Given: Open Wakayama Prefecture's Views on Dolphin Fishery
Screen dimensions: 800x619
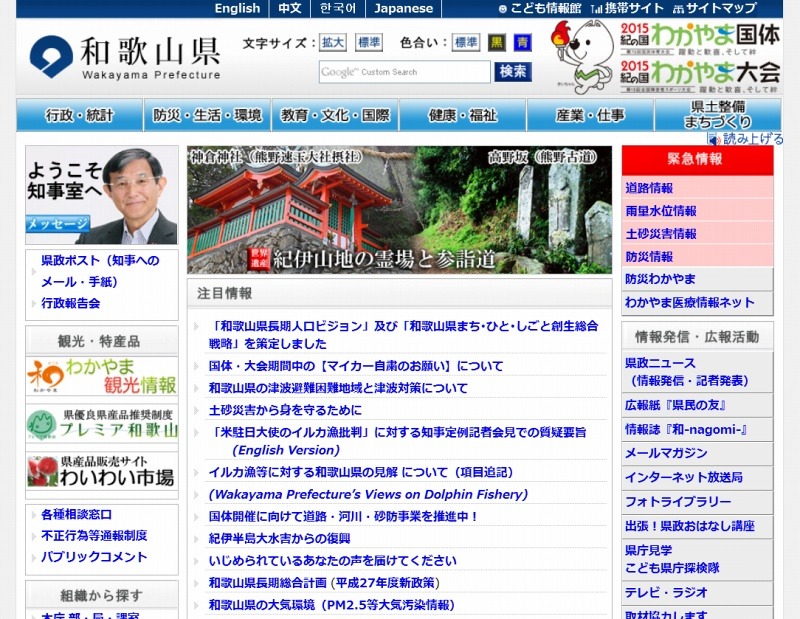Looking at the screenshot, I should click(x=368, y=494).
